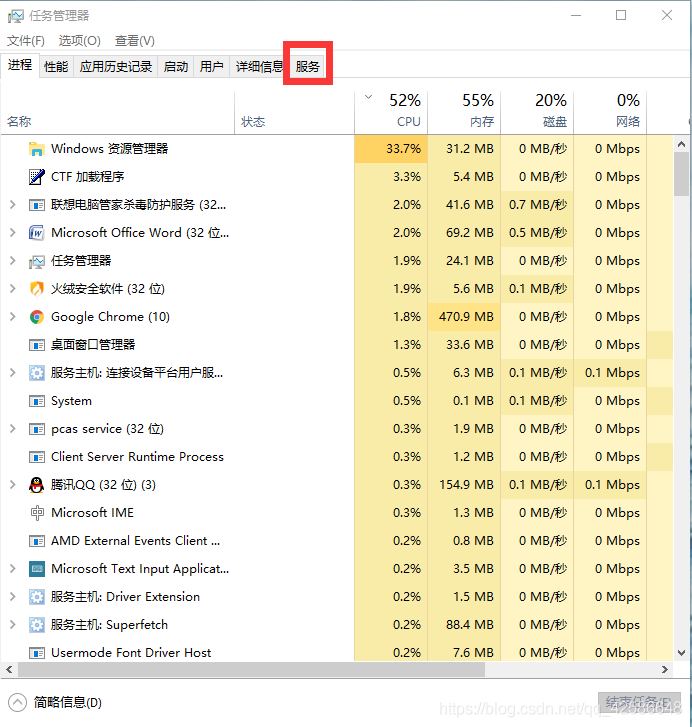Expand the Google Chrome process group

pos(12,317)
